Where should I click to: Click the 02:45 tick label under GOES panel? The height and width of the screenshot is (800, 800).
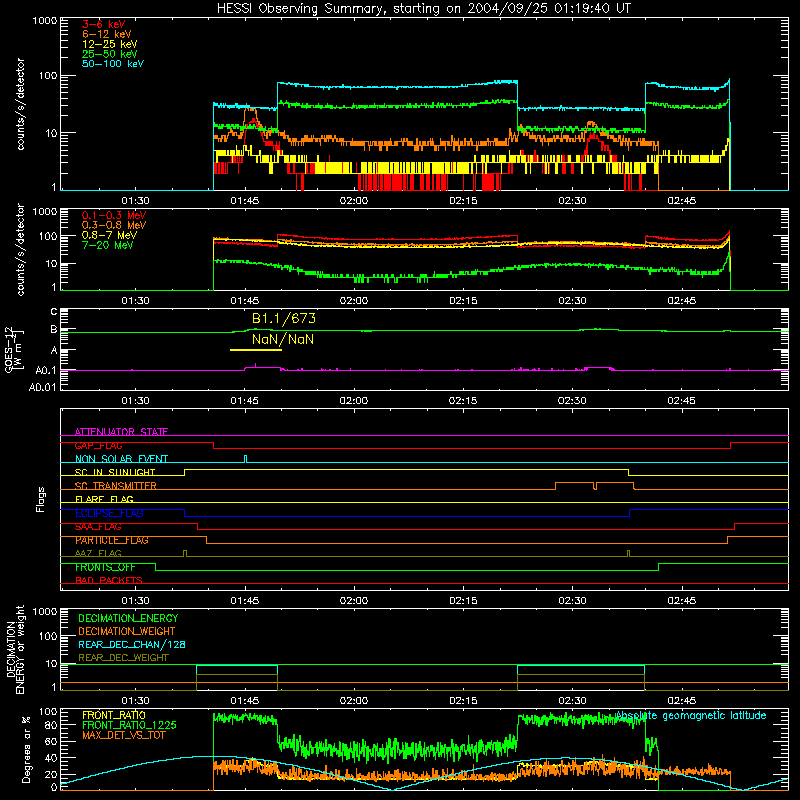pos(681,401)
